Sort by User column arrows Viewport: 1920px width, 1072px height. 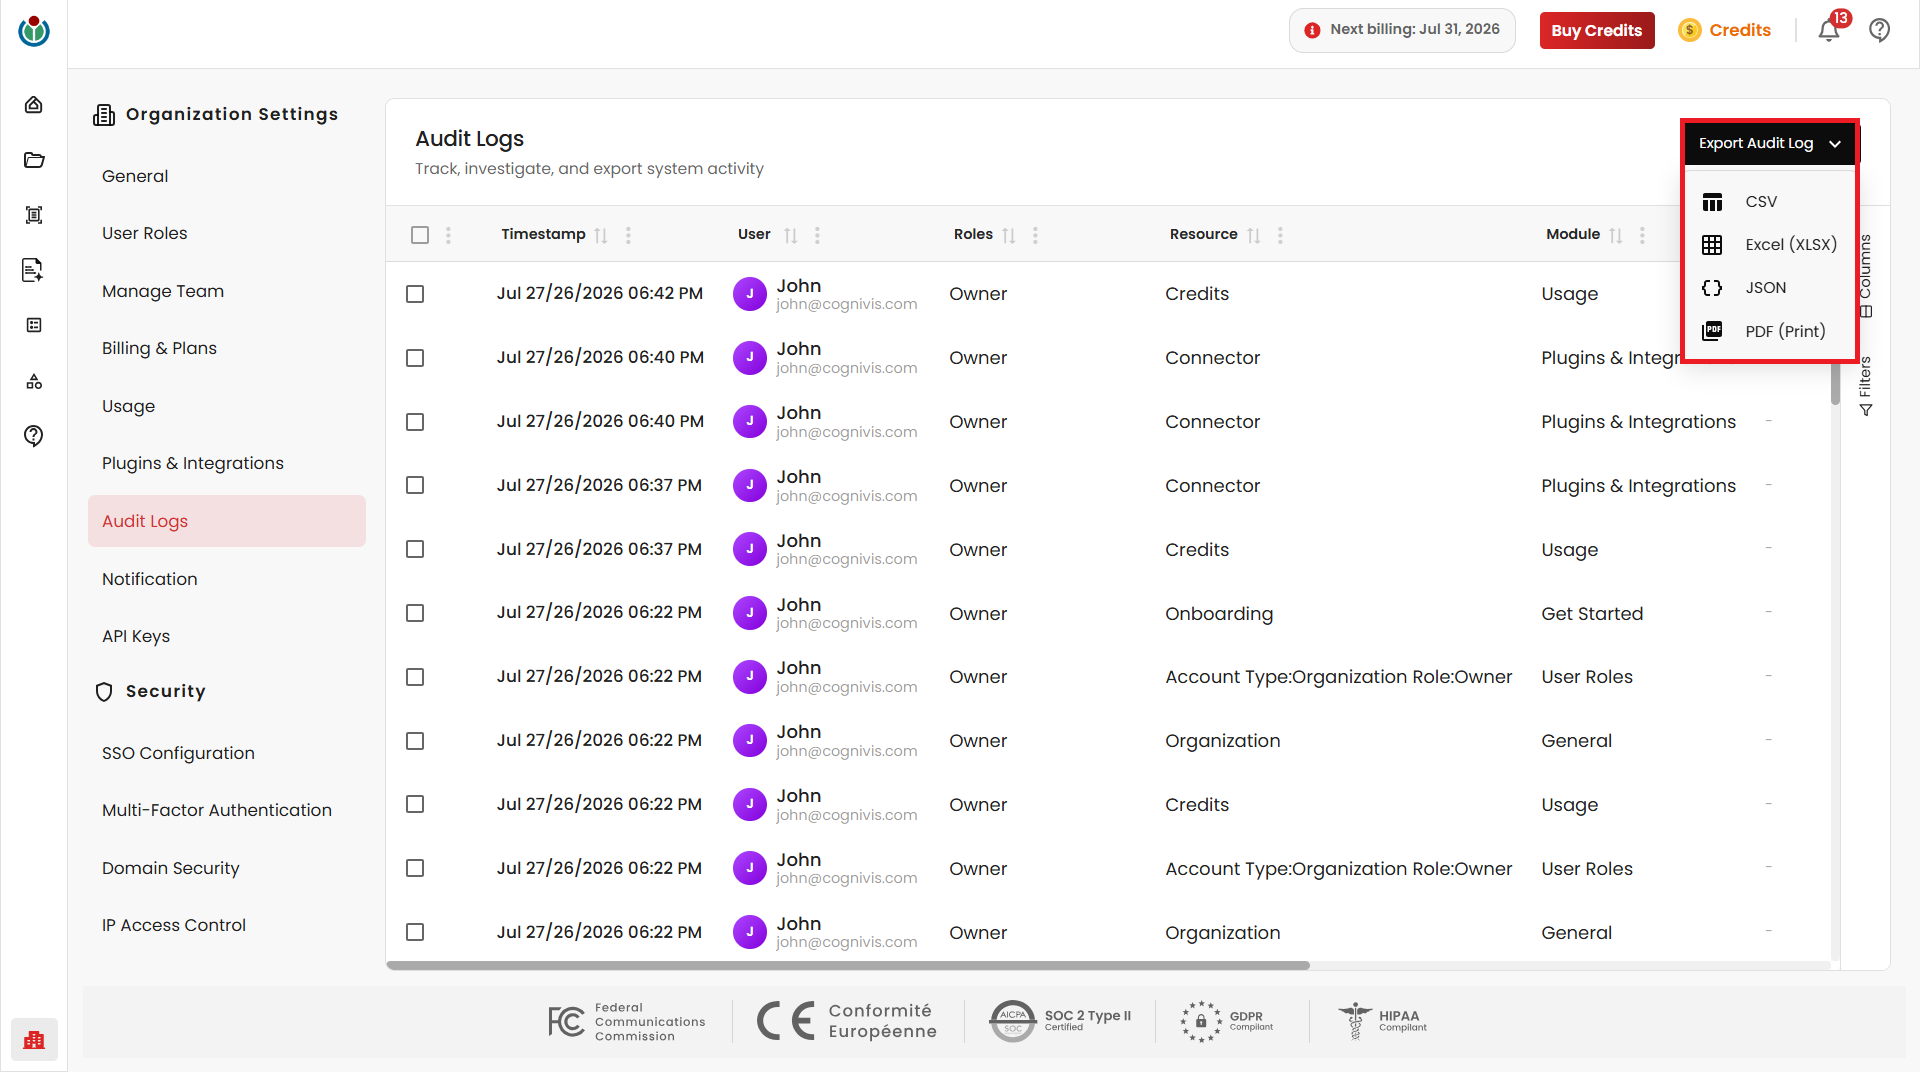(791, 235)
